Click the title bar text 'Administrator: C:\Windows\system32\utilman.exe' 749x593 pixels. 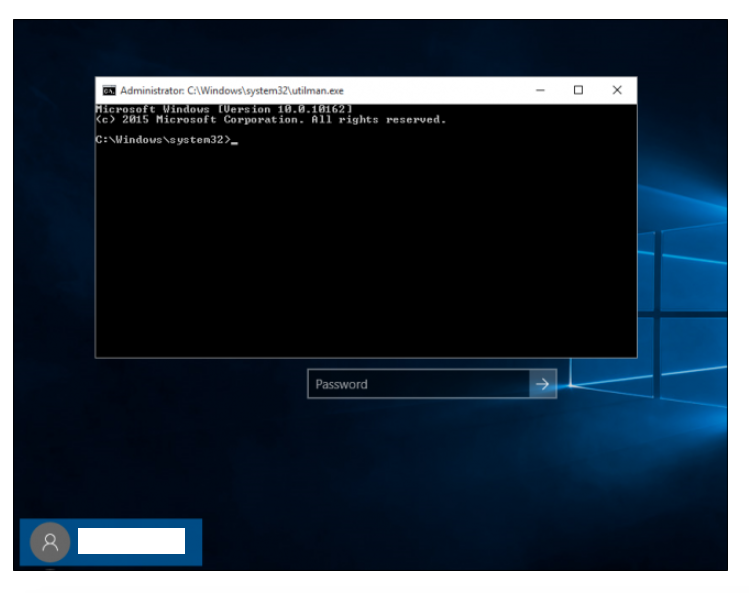pos(232,90)
